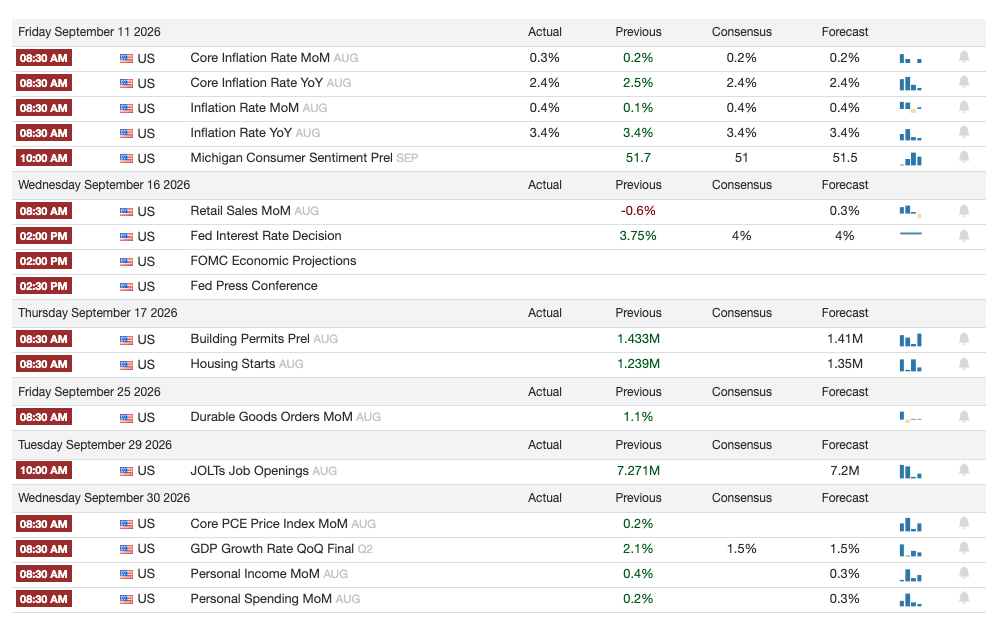Click previous value -0.6% for Retail Sales
Image resolution: width=1004 pixels, height=622 pixels.
click(x=638, y=211)
